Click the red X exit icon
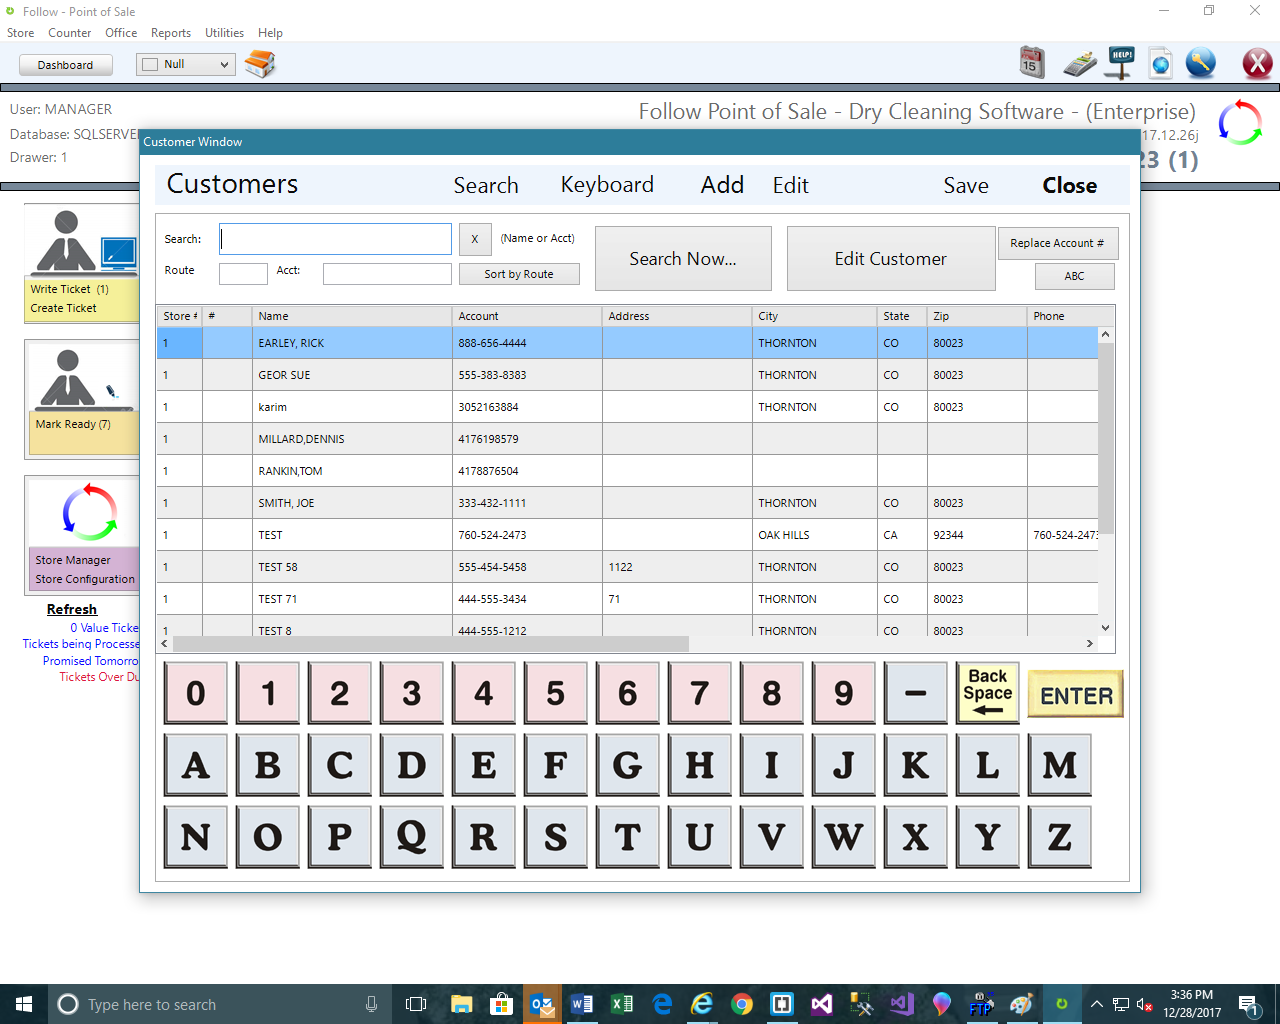This screenshot has height=1024, width=1280. point(1257,64)
